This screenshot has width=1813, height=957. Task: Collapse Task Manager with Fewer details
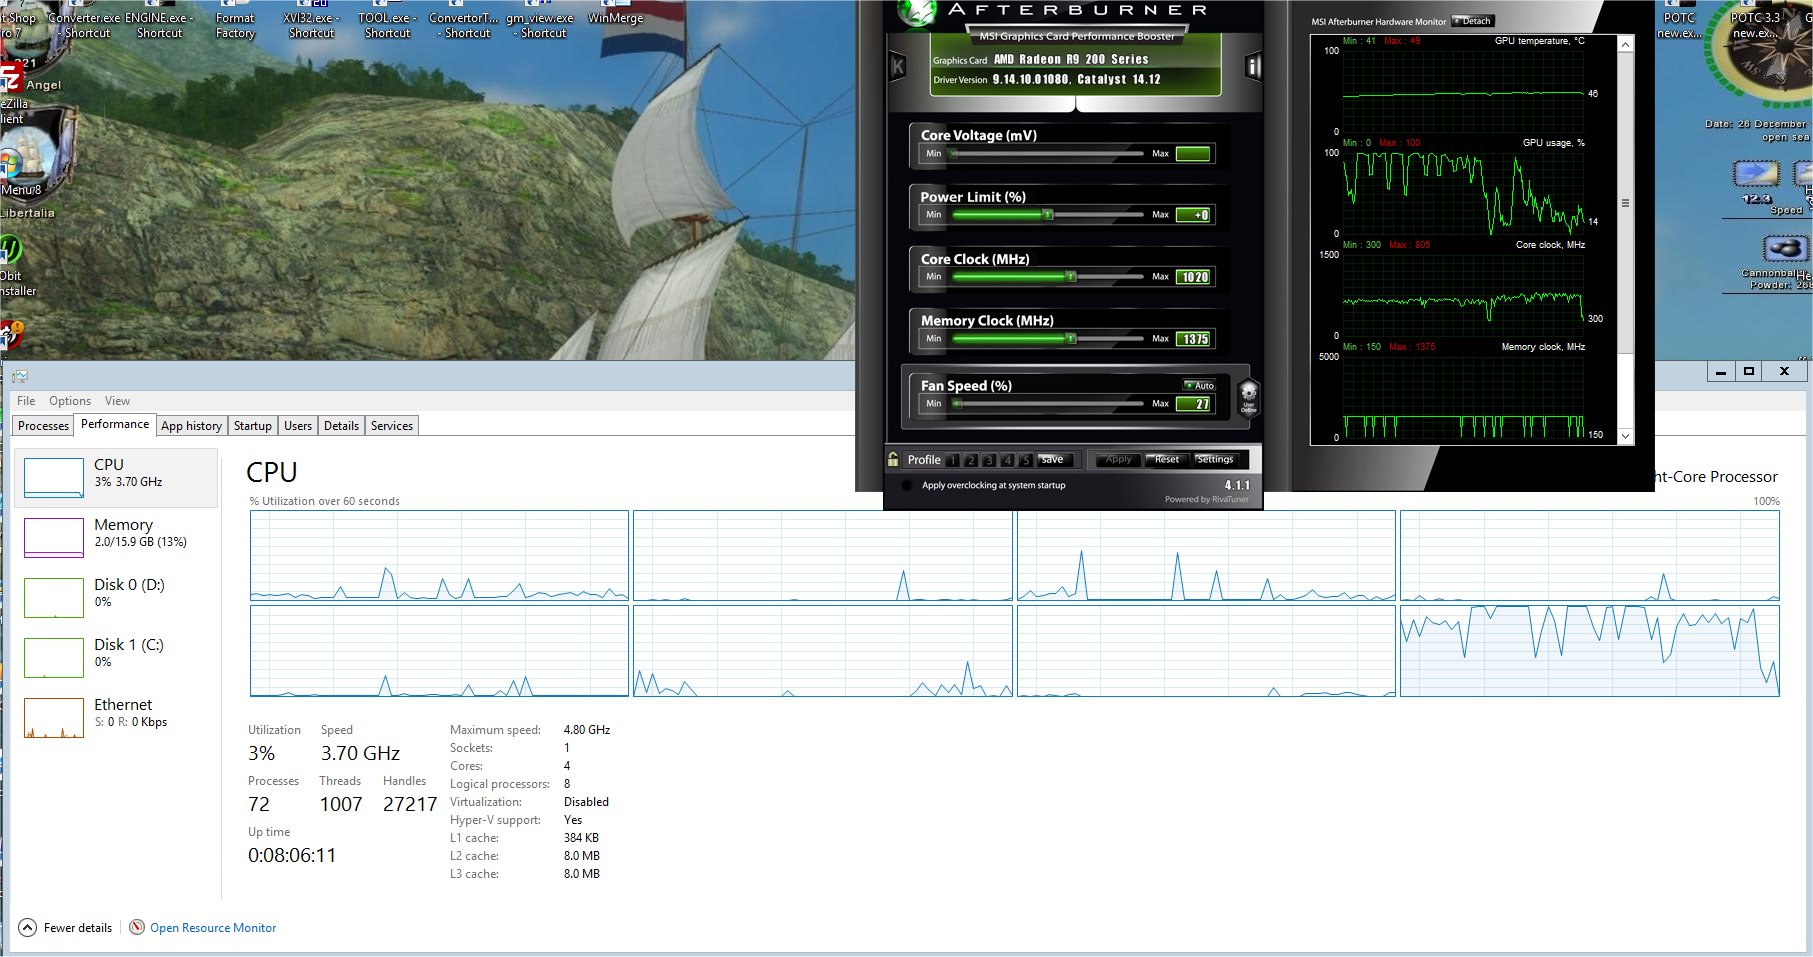pos(66,927)
